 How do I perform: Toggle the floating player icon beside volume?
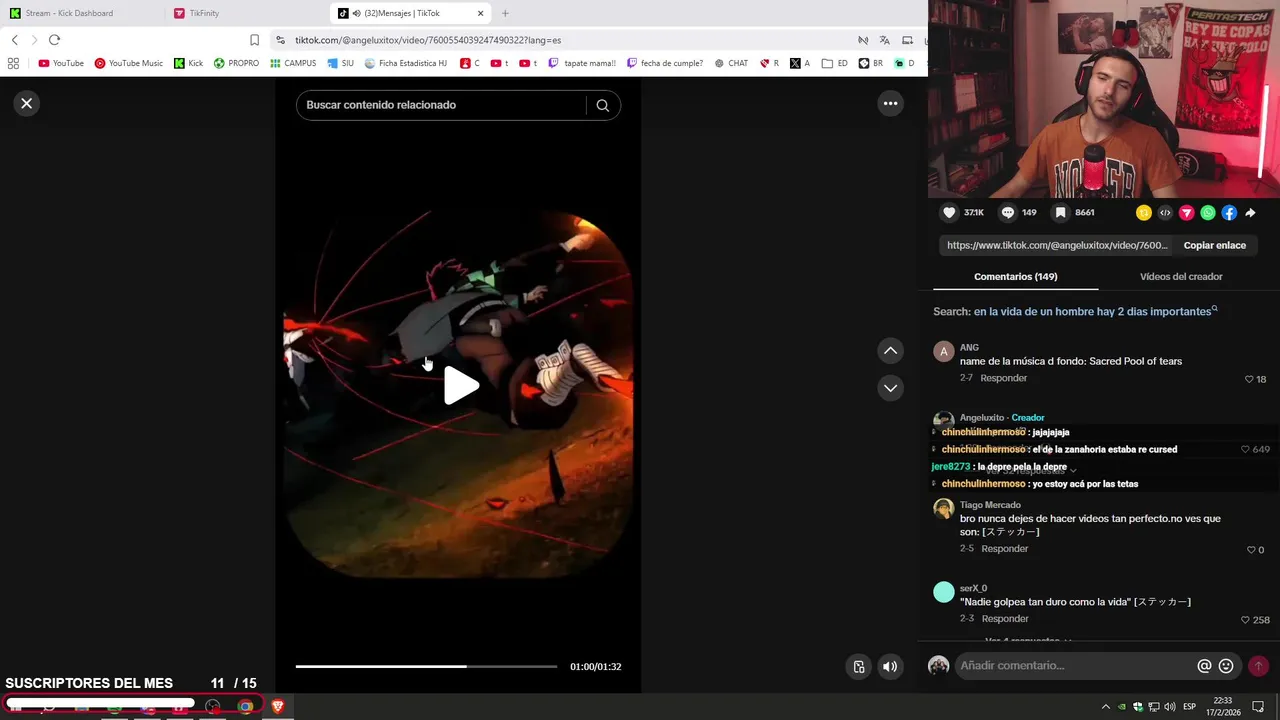[858, 667]
